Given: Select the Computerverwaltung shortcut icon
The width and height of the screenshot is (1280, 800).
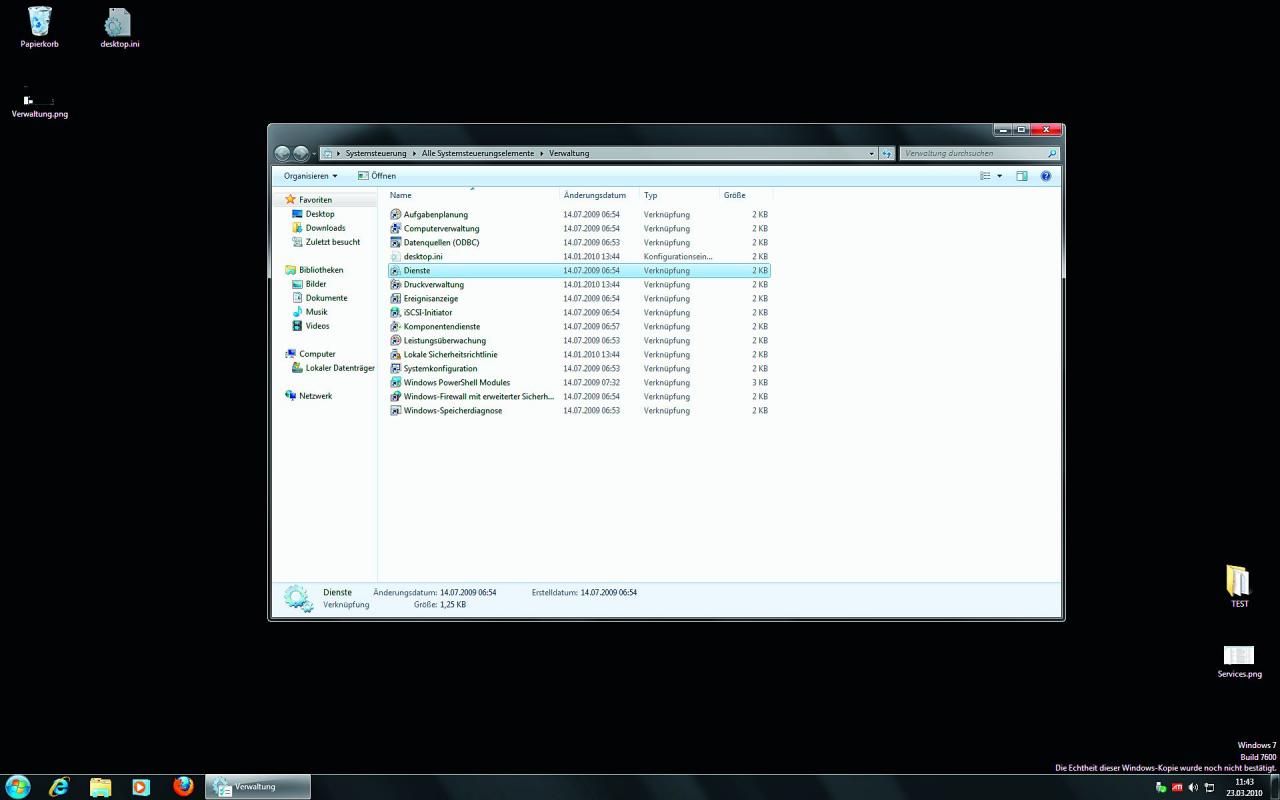Looking at the screenshot, I should 395,228.
